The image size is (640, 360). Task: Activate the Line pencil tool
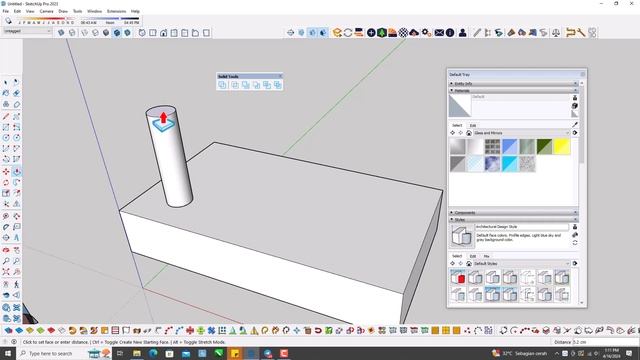pos(6,117)
